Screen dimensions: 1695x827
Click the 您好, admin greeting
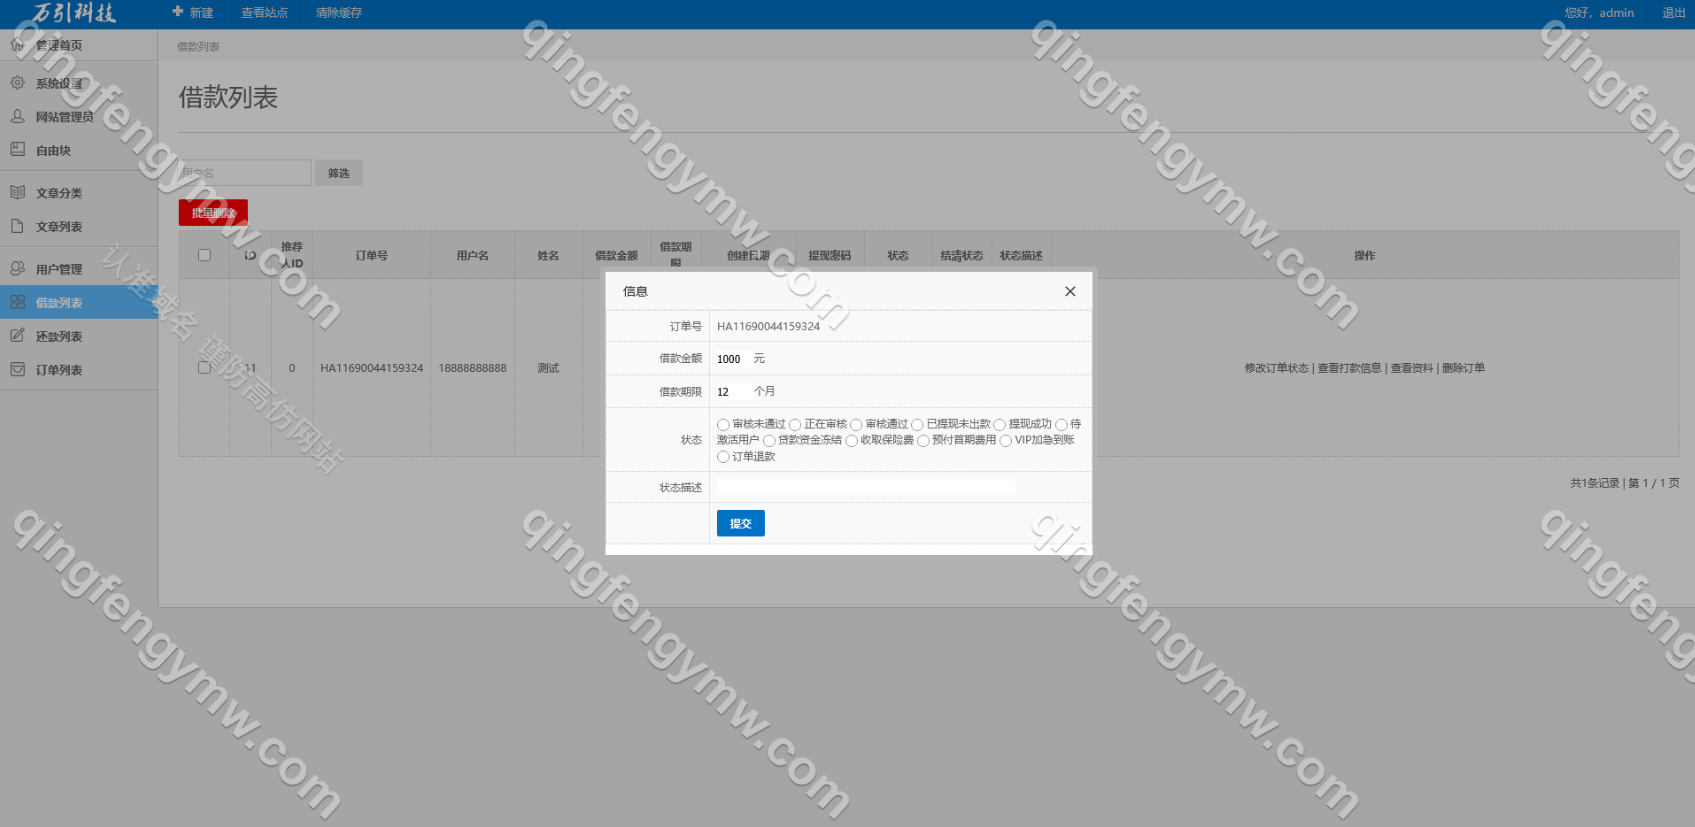(1599, 13)
